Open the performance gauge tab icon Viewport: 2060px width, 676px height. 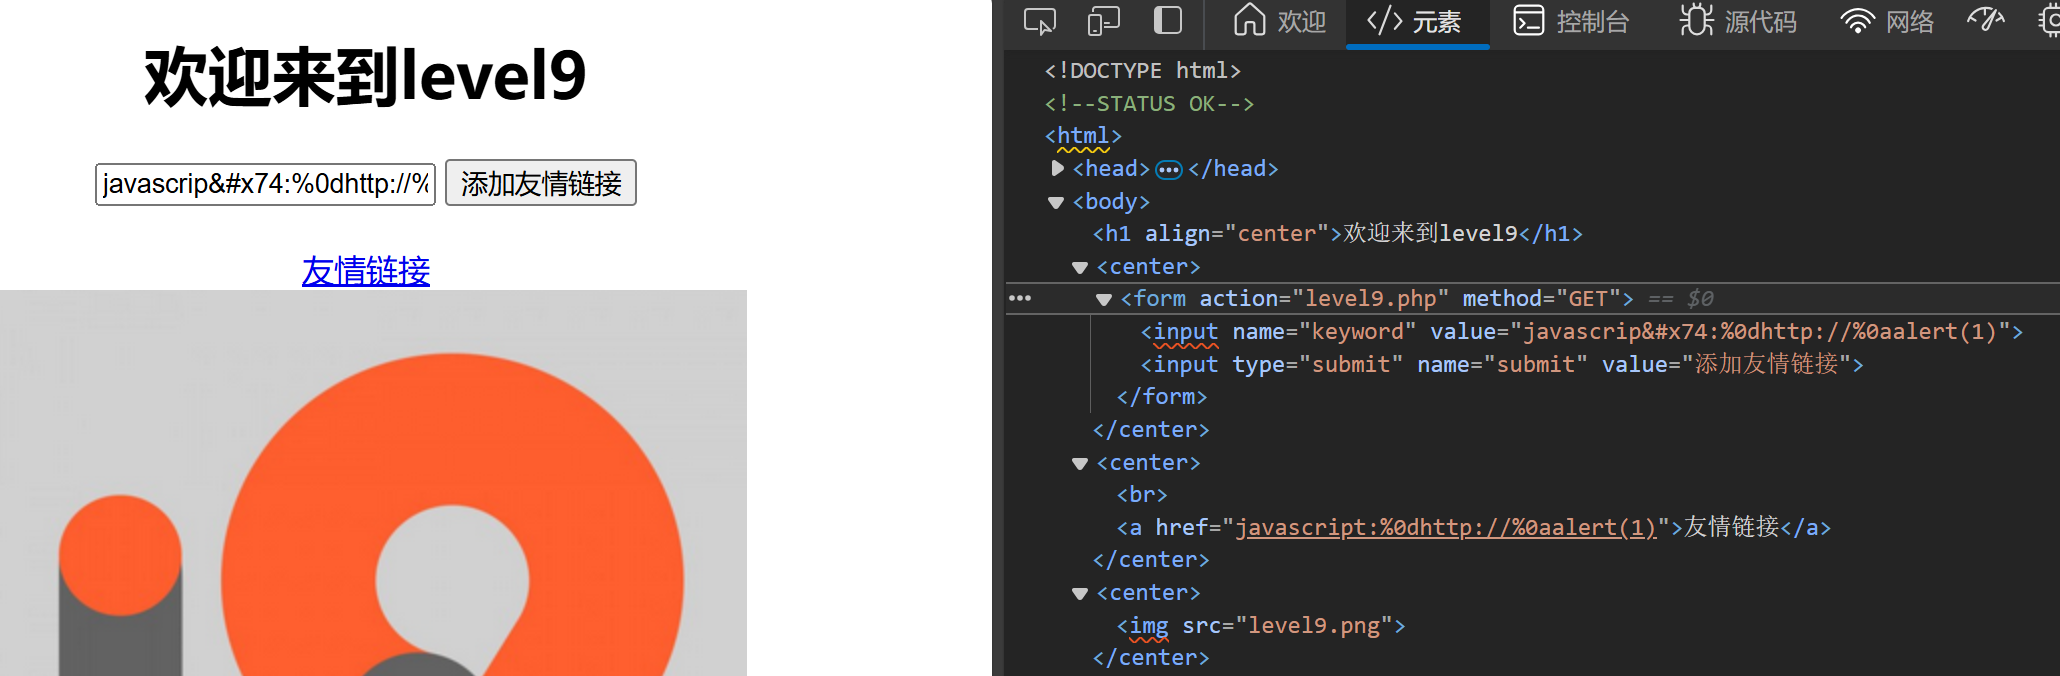pyautogui.click(x=1986, y=21)
